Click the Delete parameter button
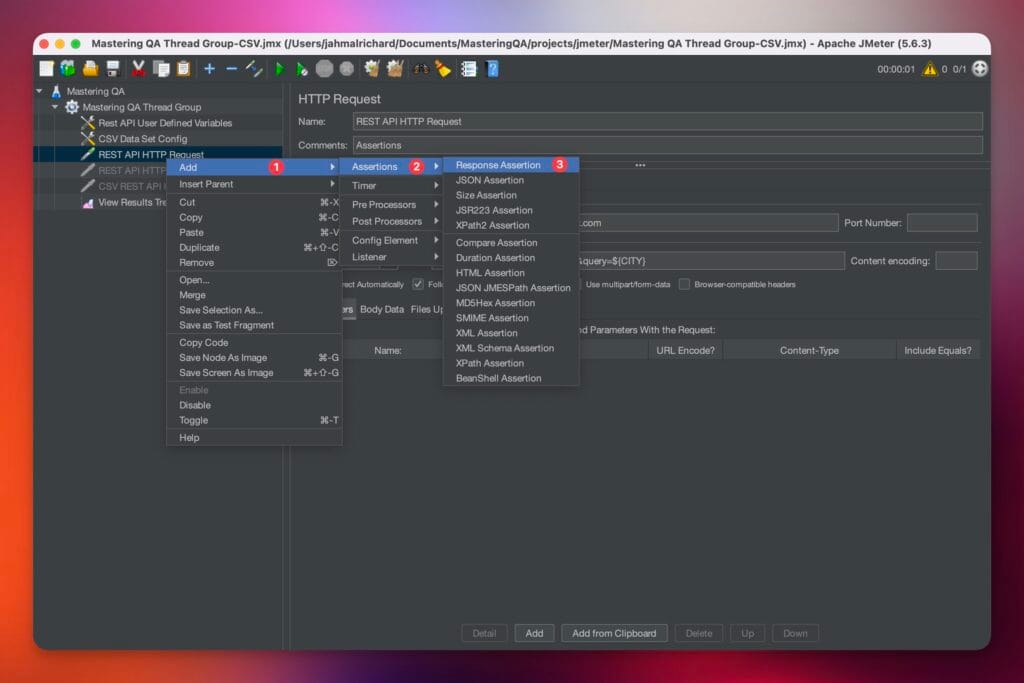The image size is (1024, 683). tap(699, 633)
